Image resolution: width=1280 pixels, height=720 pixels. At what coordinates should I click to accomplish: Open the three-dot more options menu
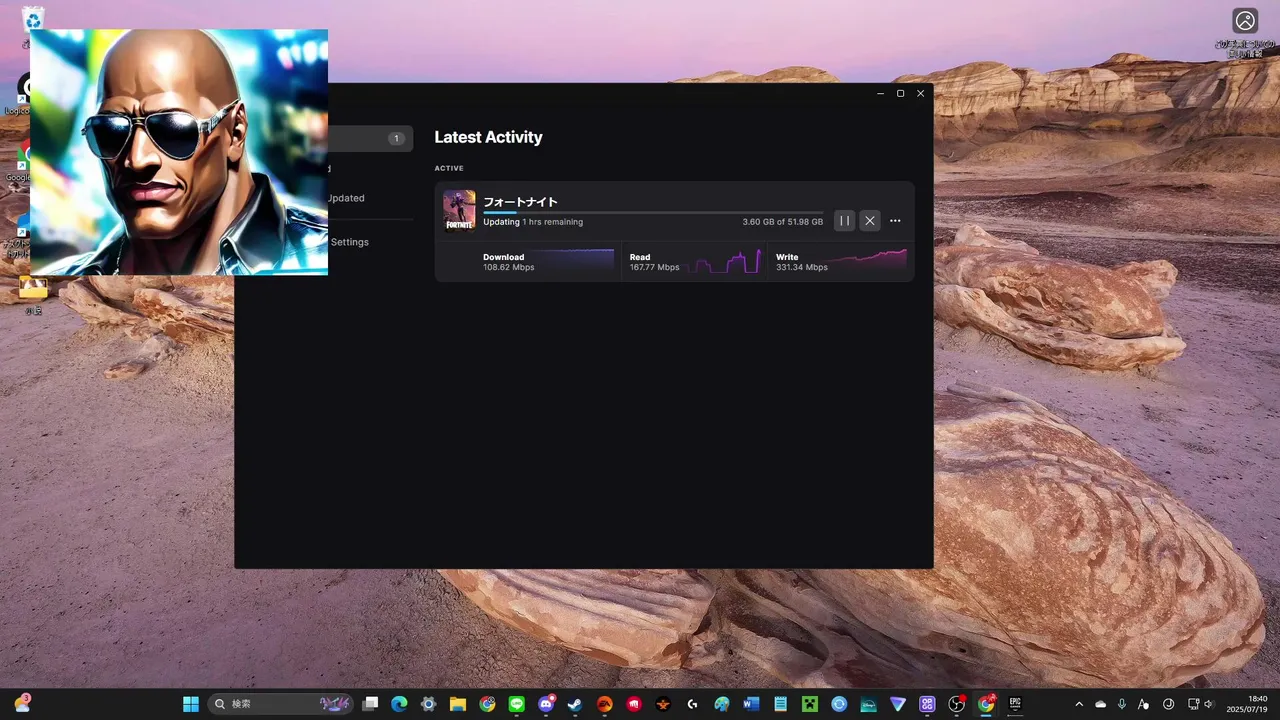pos(895,221)
